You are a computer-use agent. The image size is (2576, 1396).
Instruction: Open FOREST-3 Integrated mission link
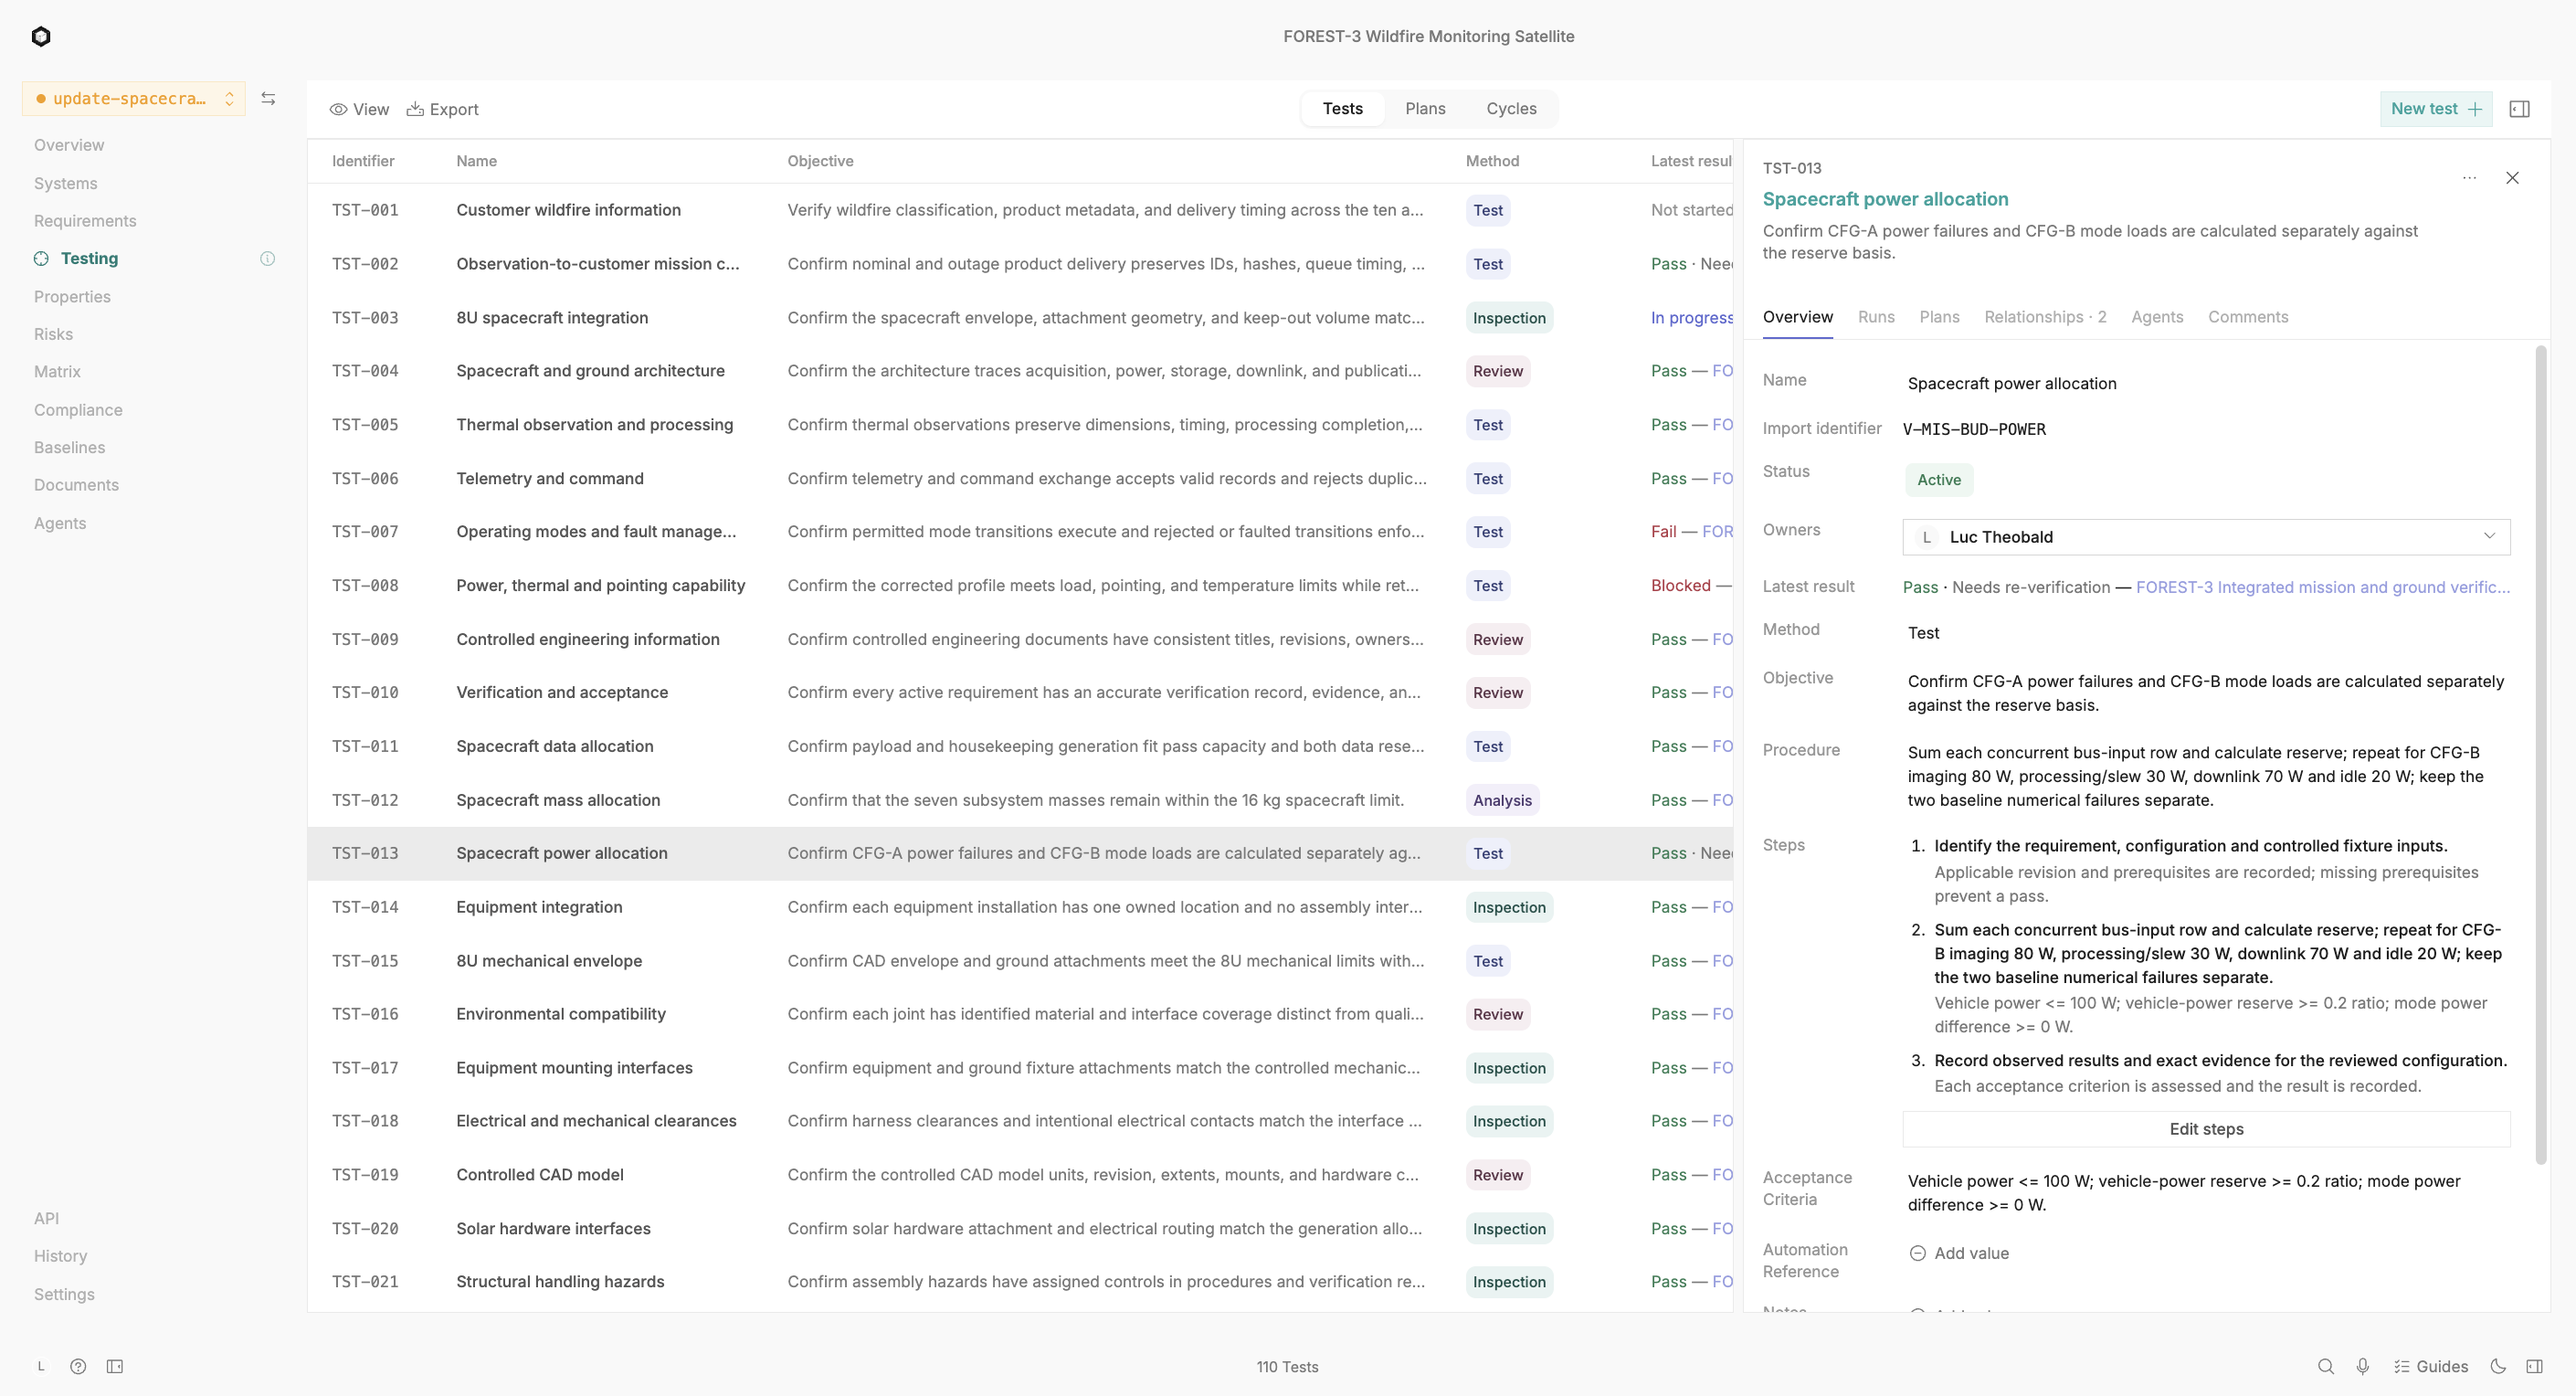tap(2322, 587)
